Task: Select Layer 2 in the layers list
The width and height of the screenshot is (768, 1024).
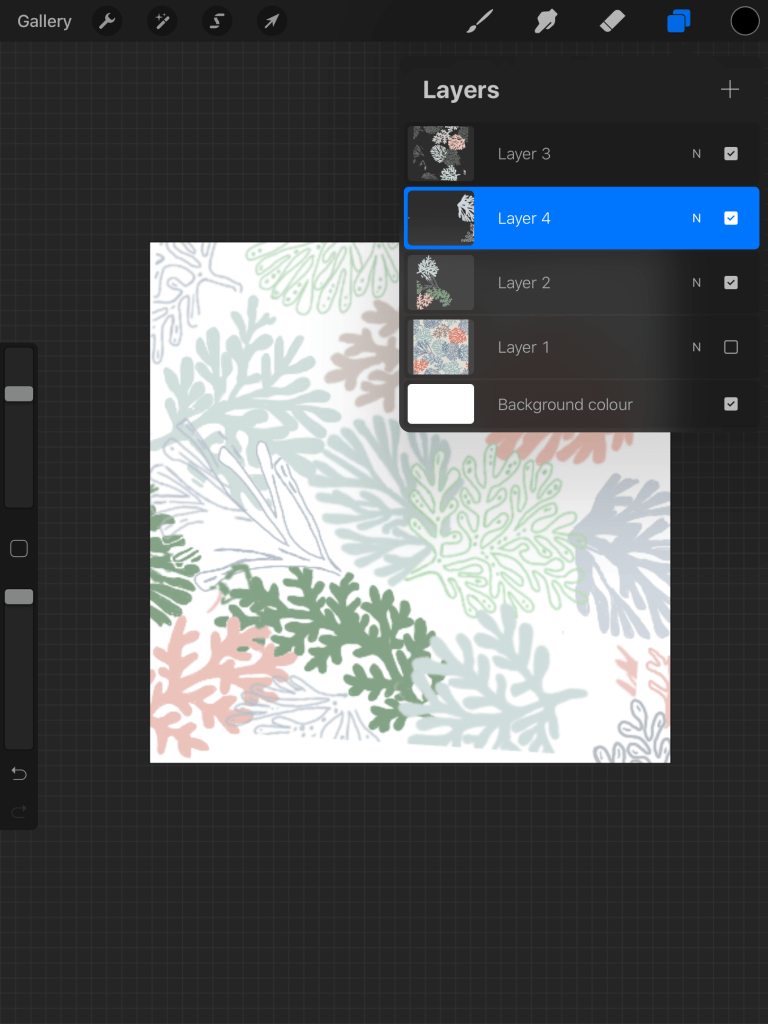Action: click(x=560, y=283)
